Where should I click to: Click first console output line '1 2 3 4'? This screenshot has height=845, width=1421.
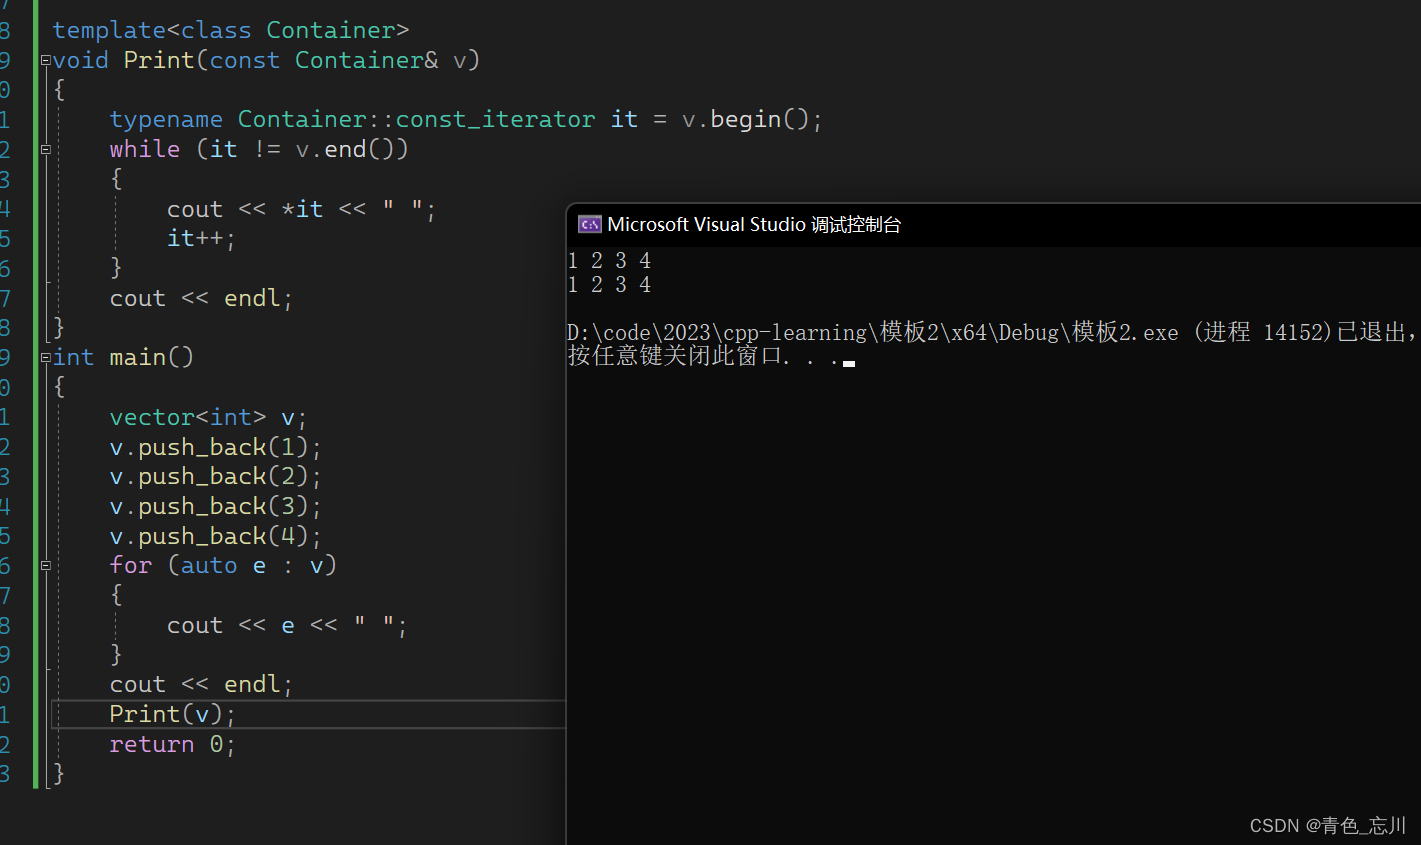click(609, 261)
